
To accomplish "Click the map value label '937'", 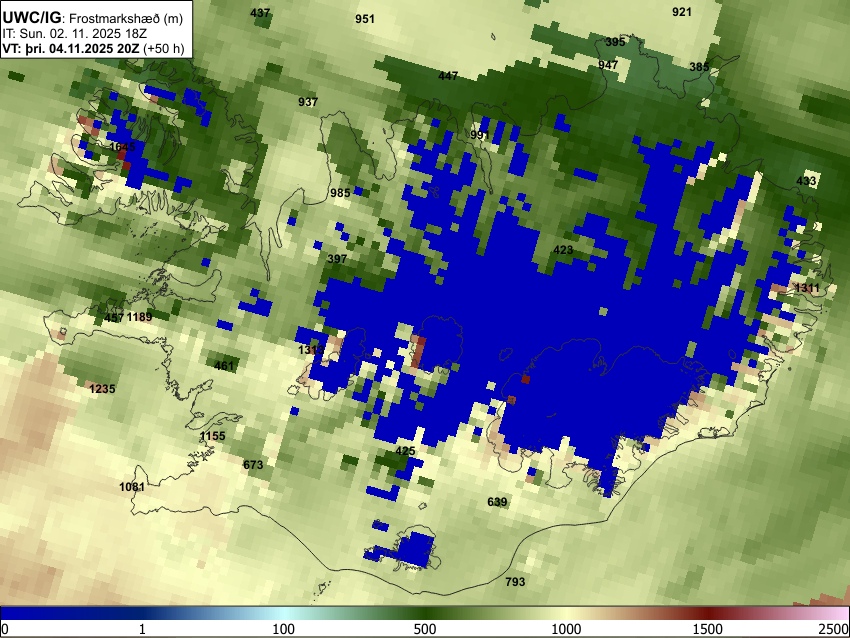I will 308,102.
